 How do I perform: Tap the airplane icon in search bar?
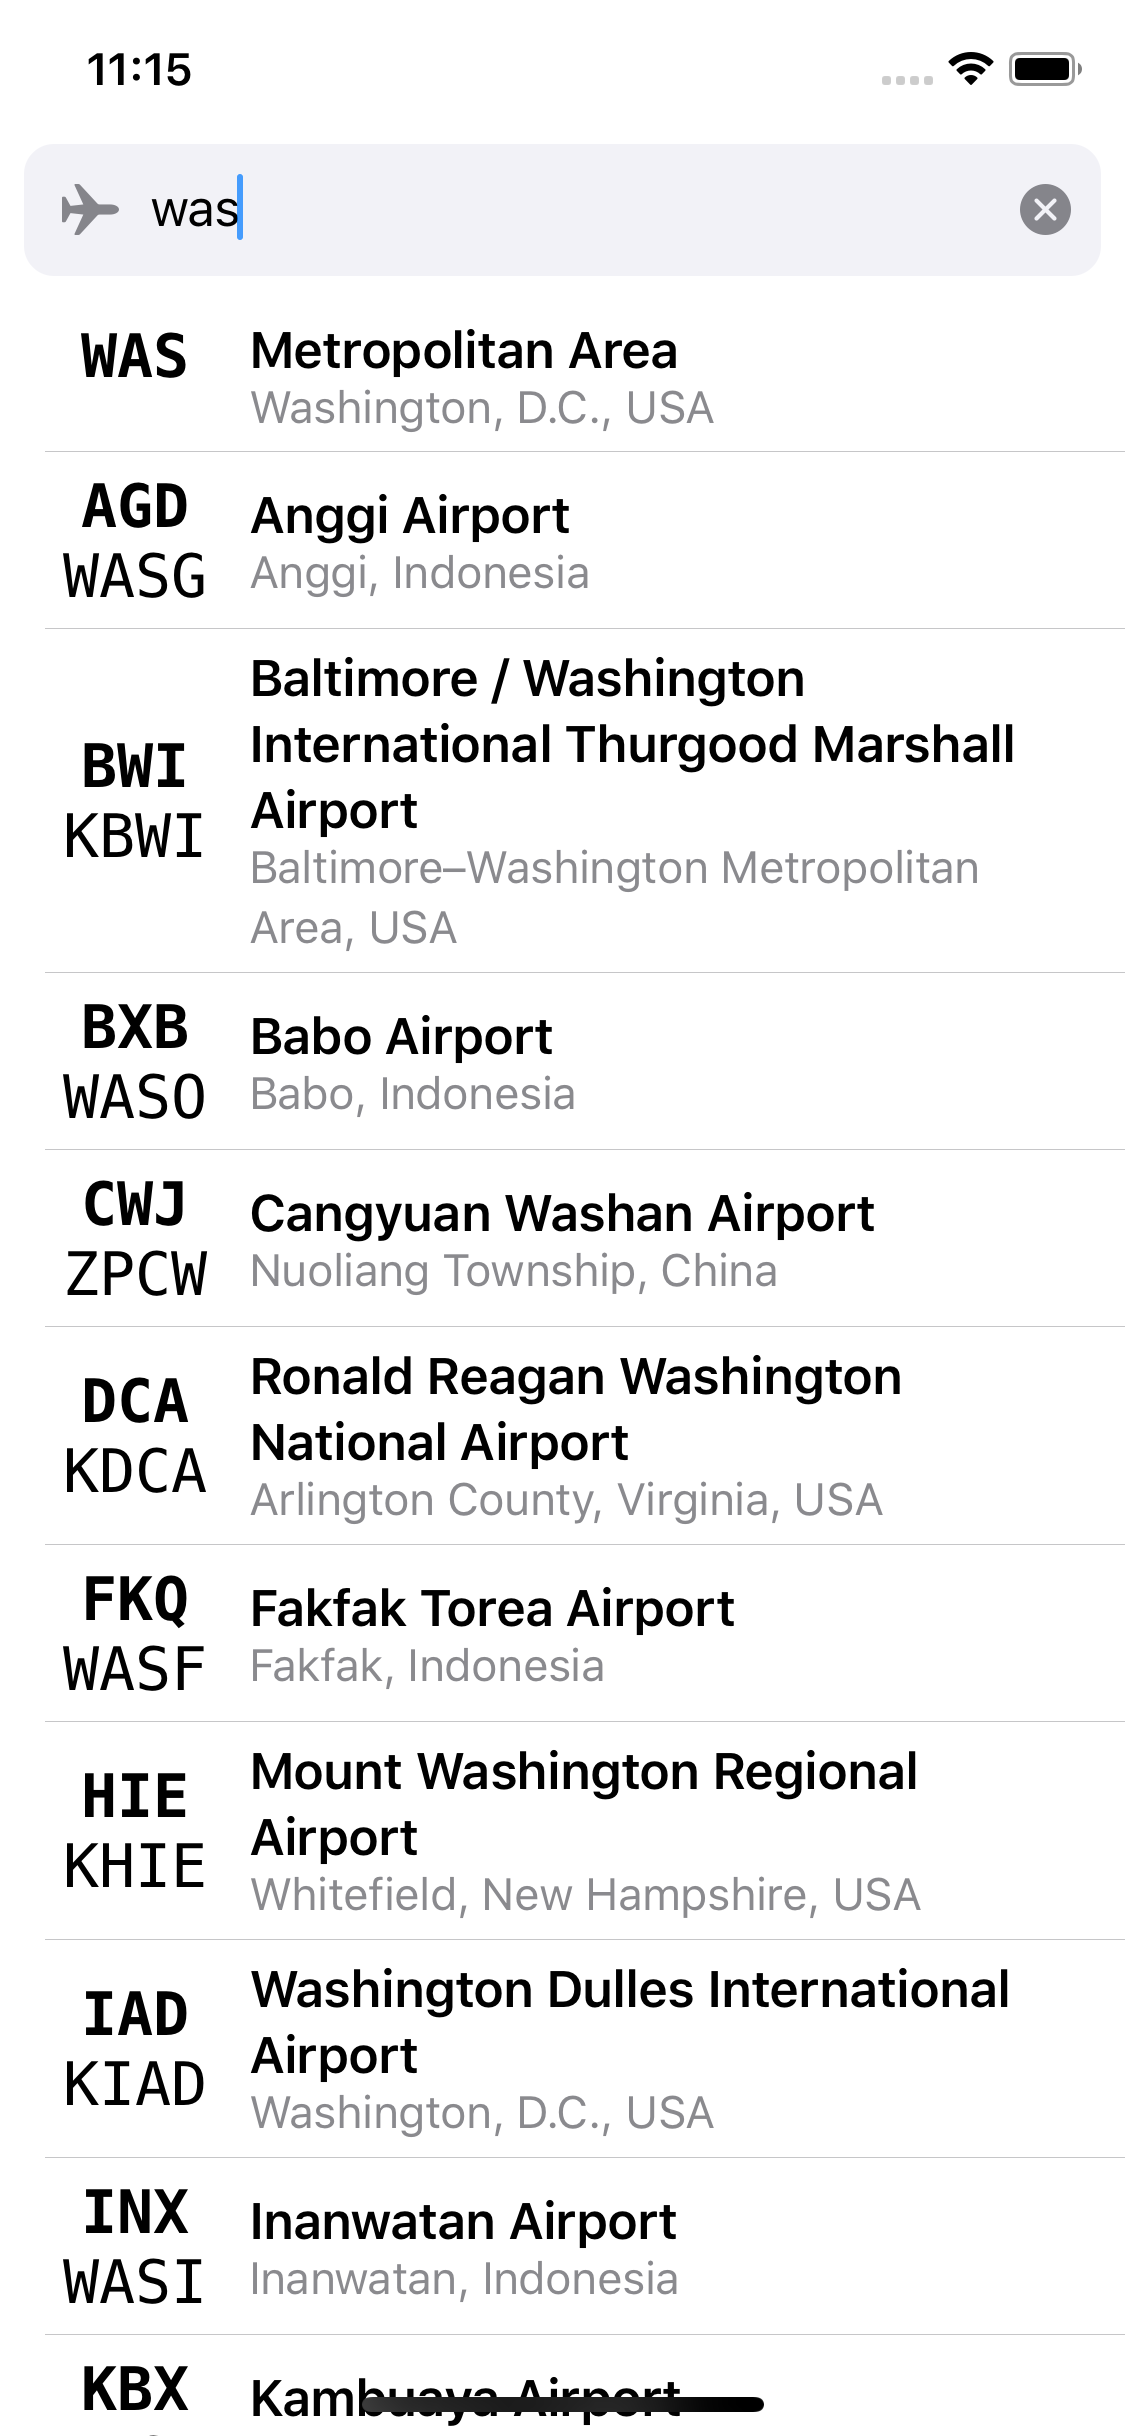[x=90, y=210]
